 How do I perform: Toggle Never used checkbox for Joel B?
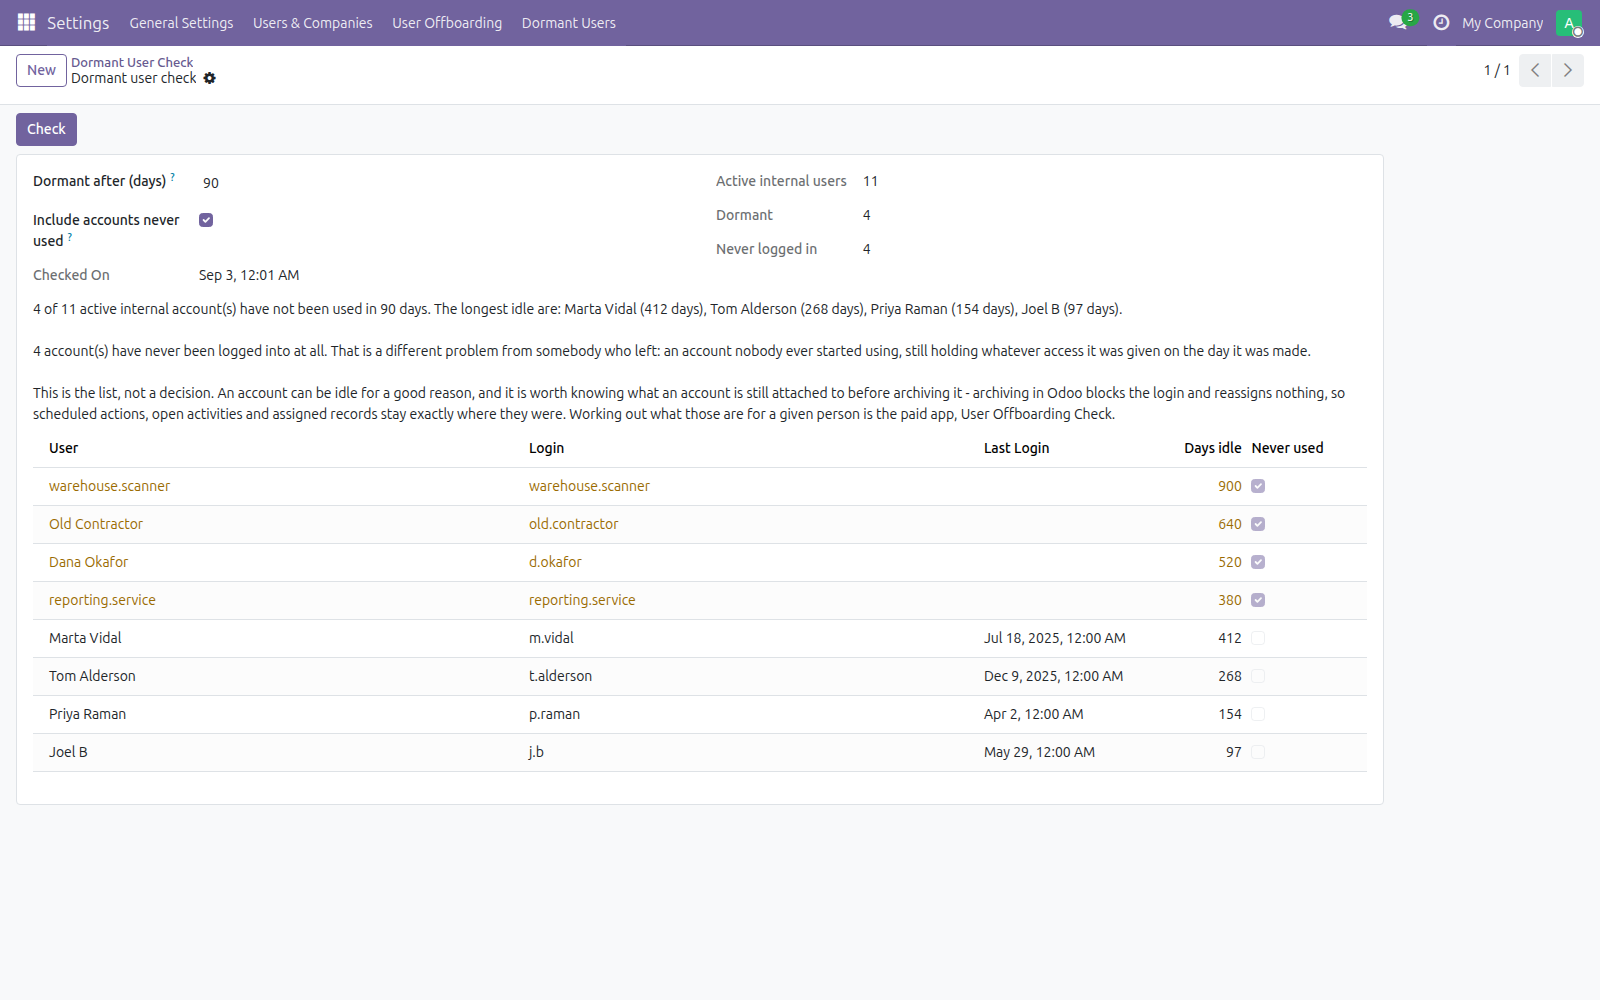[x=1258, y=752]
